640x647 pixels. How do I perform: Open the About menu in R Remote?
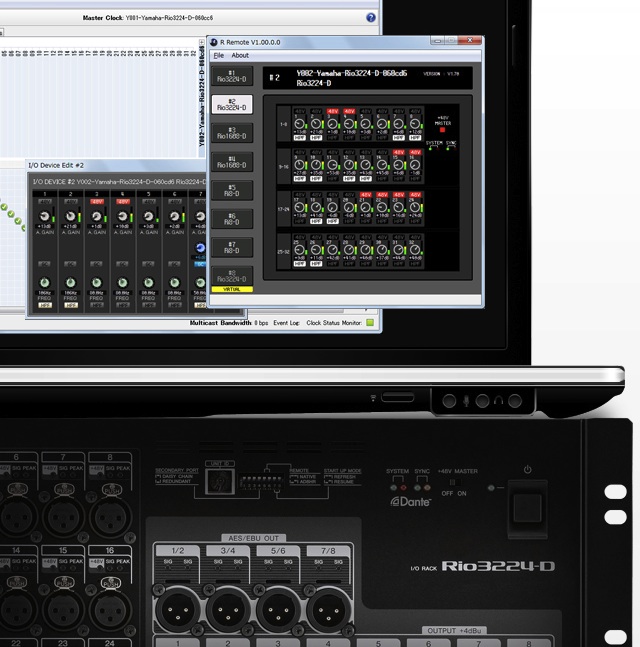pos(240,55)
